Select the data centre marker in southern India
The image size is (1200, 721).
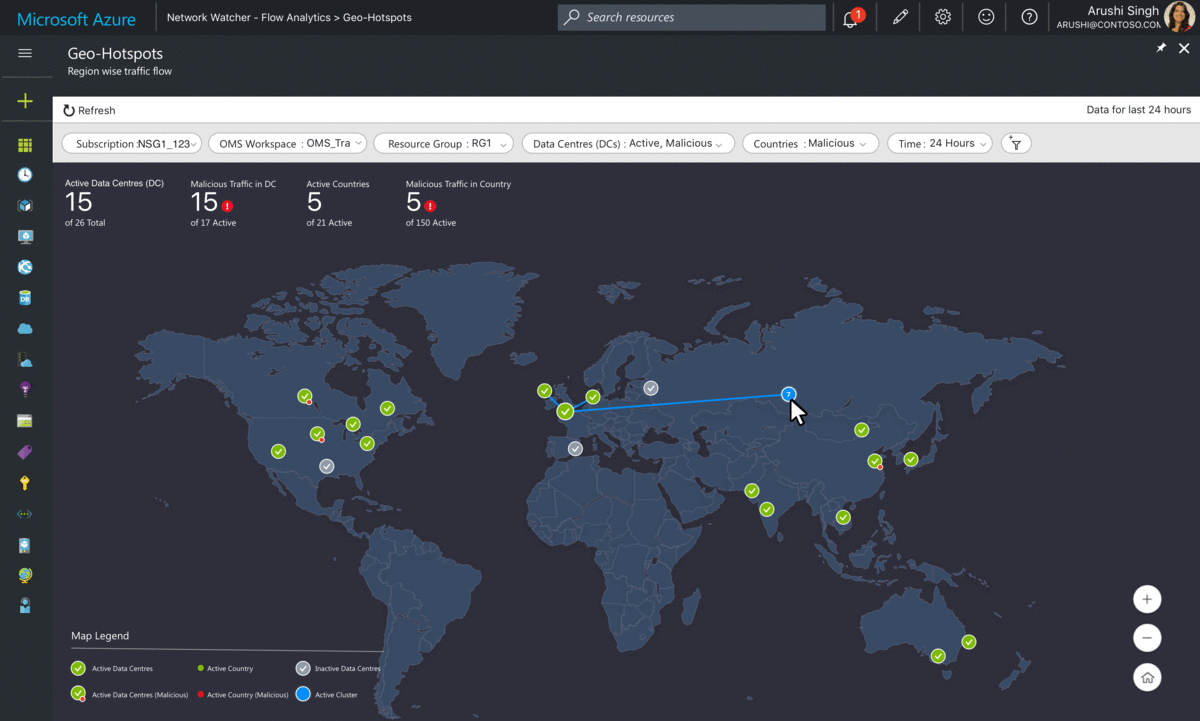(767, 509)
